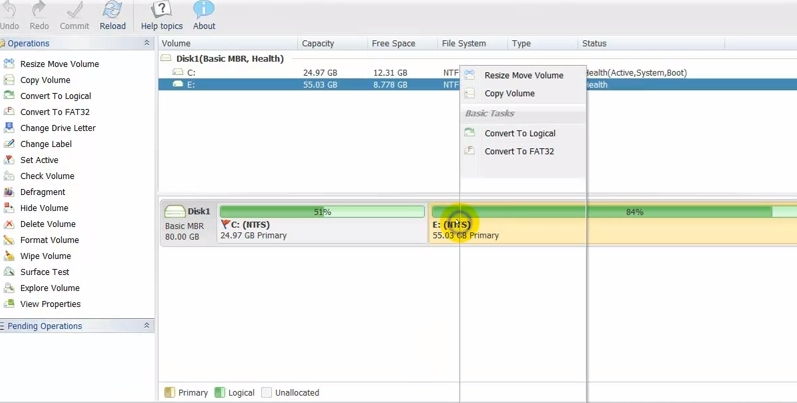Click the File System column header
797x403 pixels.
click(x=473, y=43)
